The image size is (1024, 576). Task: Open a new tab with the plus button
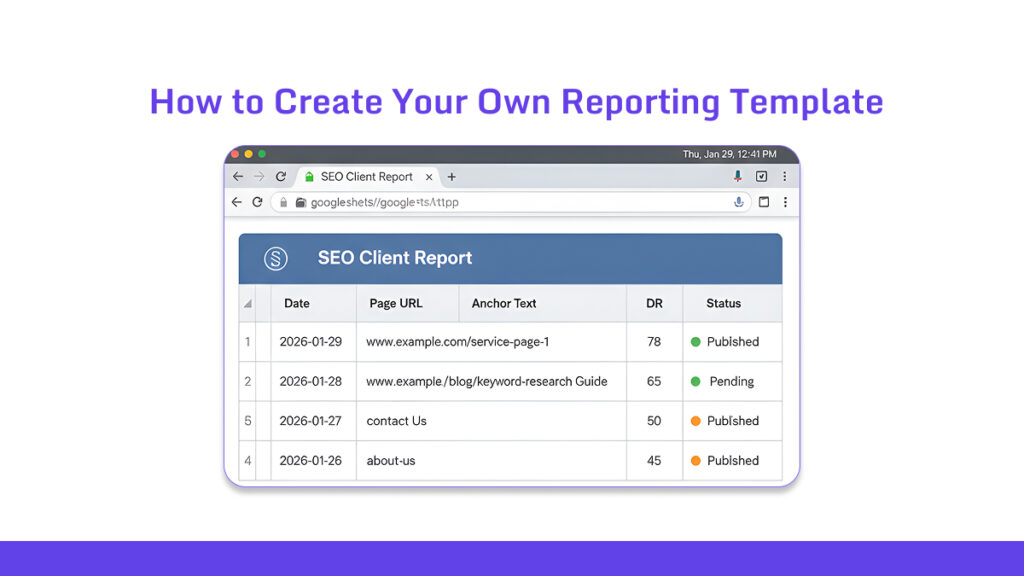[x=451, y=176]
